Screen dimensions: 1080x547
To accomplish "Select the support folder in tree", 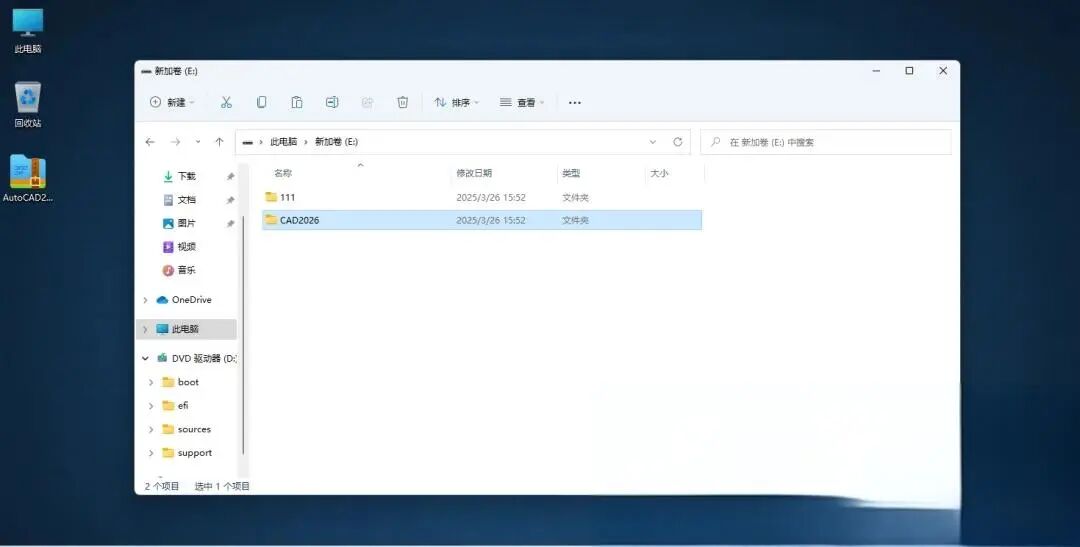I will click(x=187, y=453).
